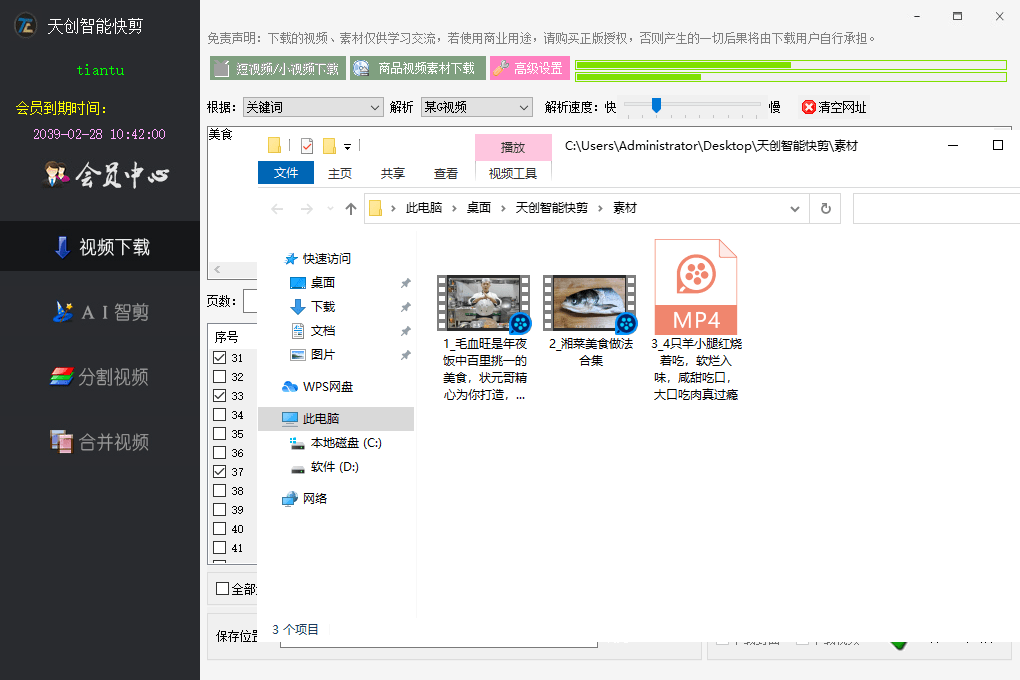Uncheck row 33 checkbox
The image size is (1020, 680).
[220, 395]
